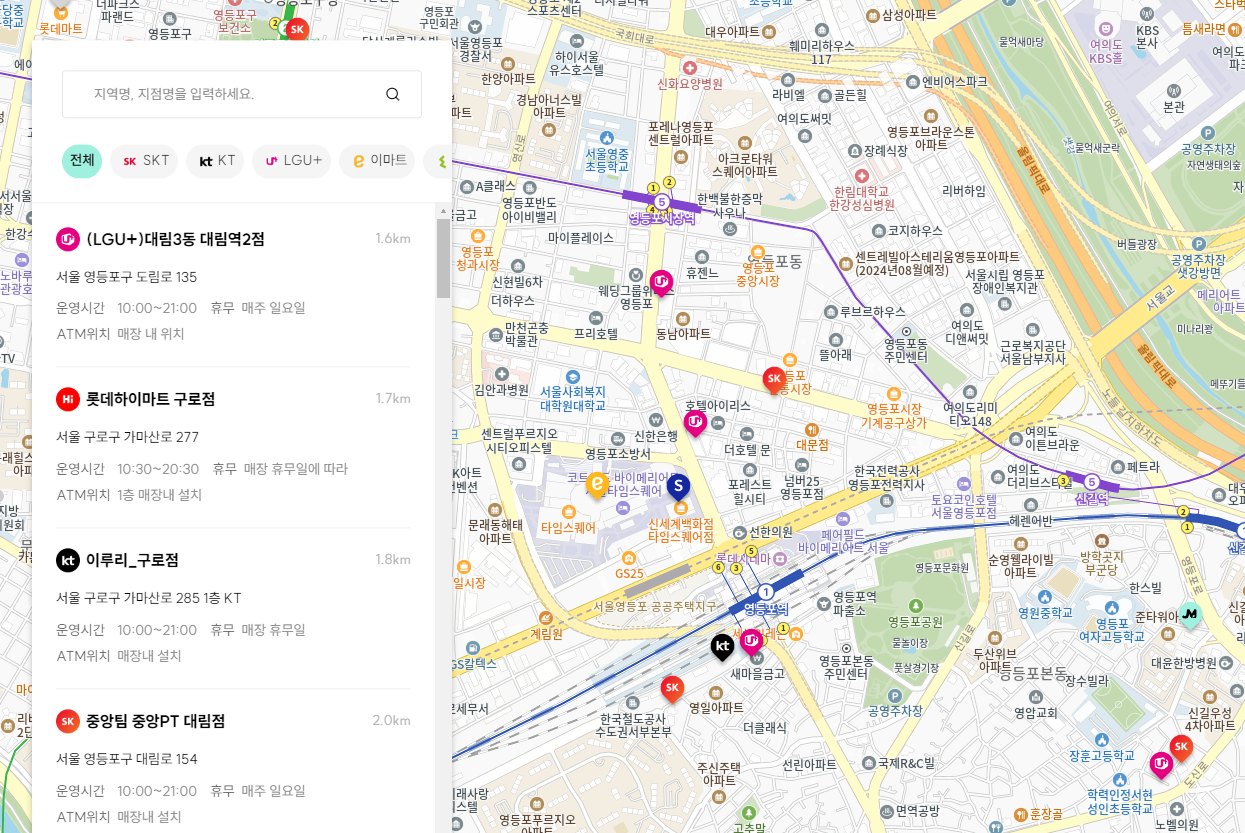Click the 영등포공원 label on map
Image resolution: width=1245 pixels, height=833 pixels.
click(x=915, y=622)
